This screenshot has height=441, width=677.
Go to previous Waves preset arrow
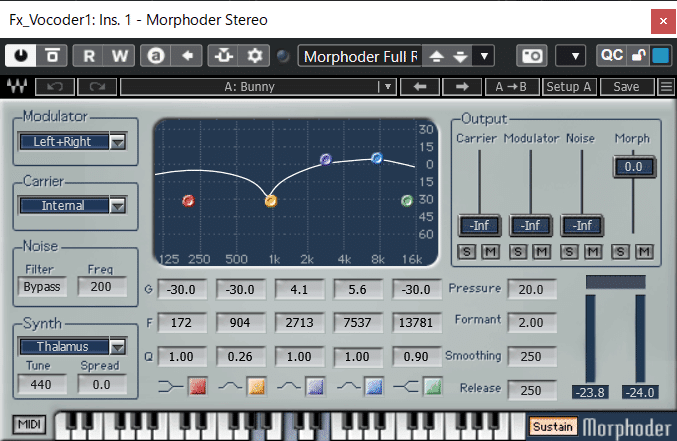pos(420,87)
